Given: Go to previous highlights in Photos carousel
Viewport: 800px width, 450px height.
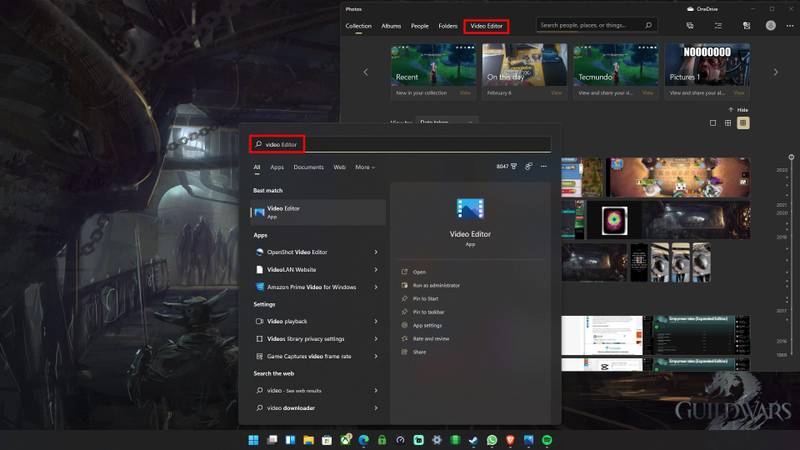Looking at the screenshot, I should (365, 72).
